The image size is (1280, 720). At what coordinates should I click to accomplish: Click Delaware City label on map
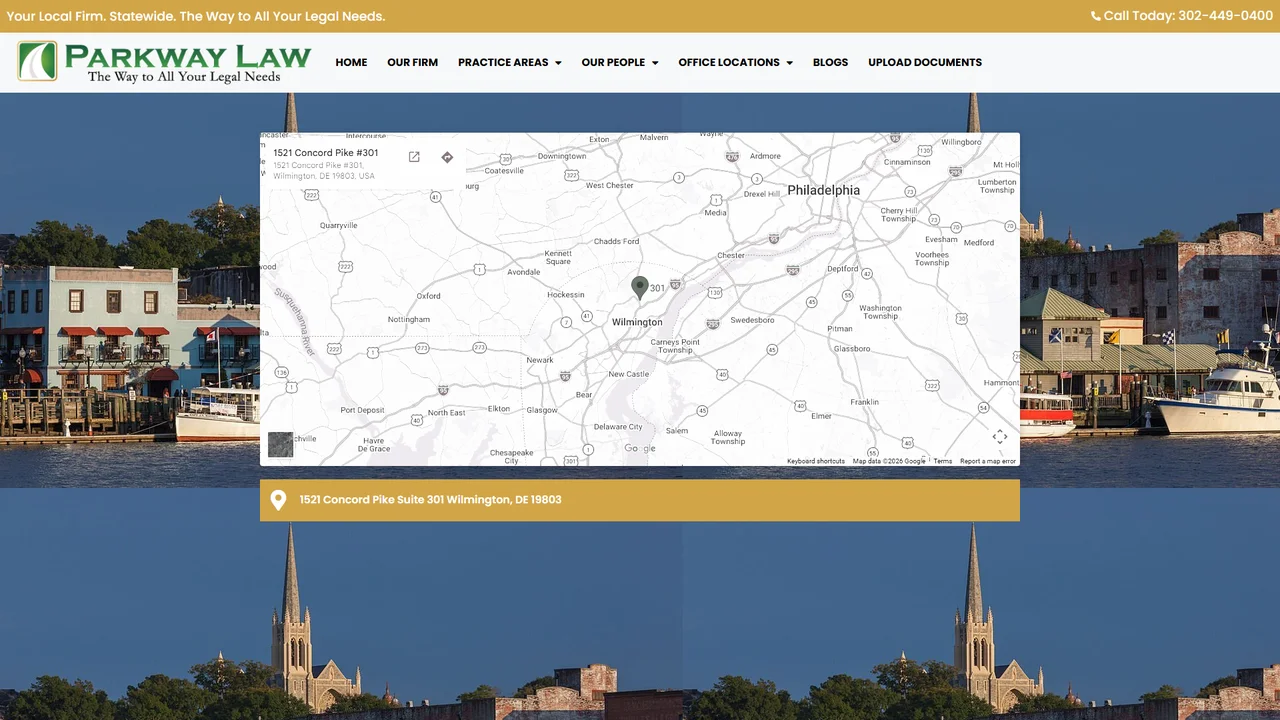[618, 427]
